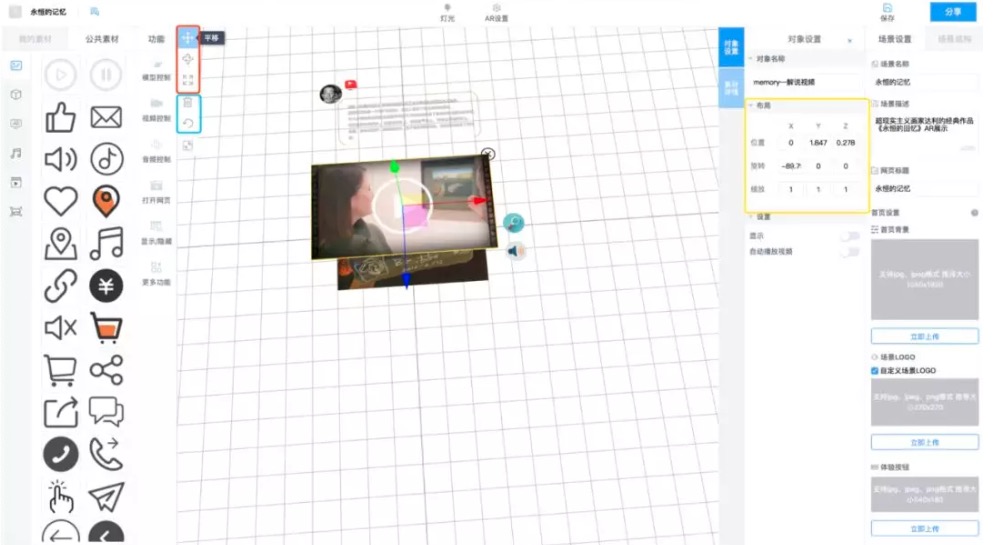This screenshot has height=545, width=995.
Task: Click the 保存 save button
Action: [887, 12]
